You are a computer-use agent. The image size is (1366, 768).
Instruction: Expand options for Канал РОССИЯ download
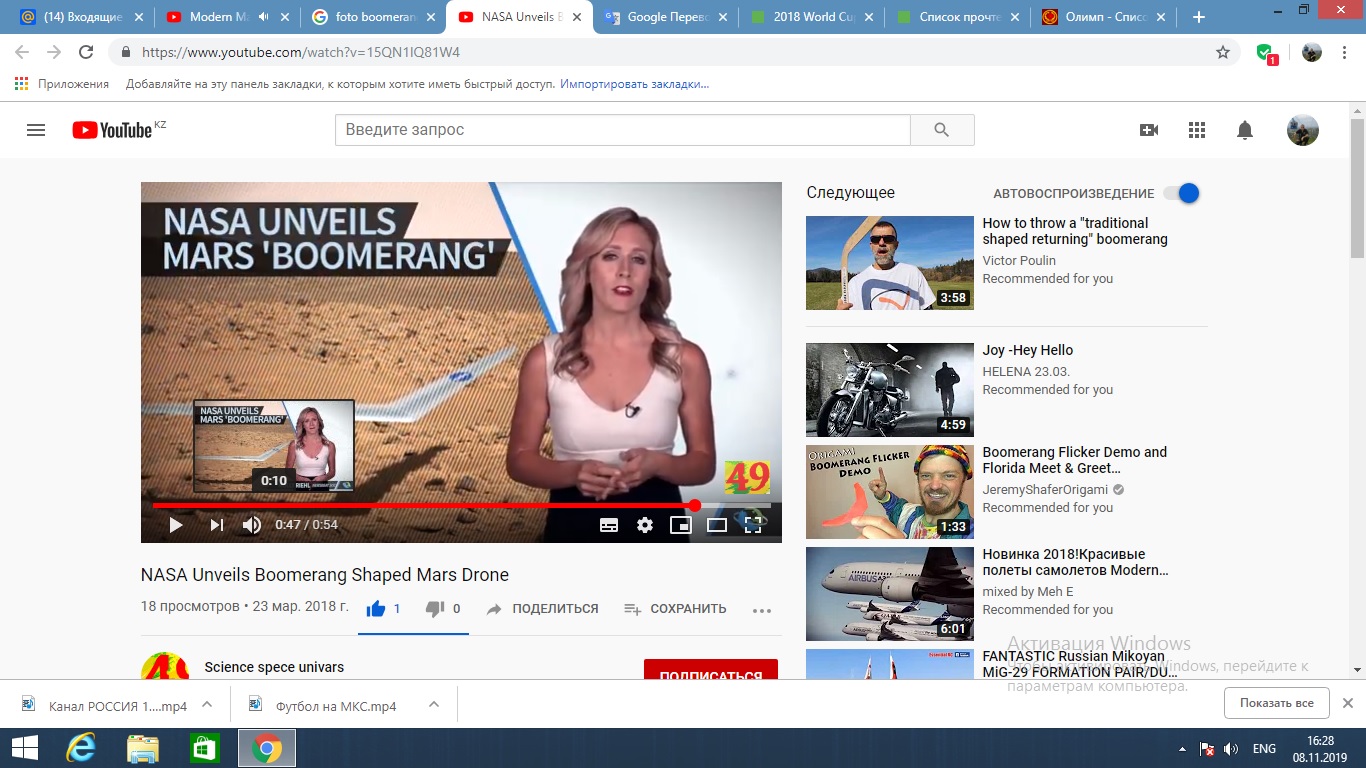point(207,704)
